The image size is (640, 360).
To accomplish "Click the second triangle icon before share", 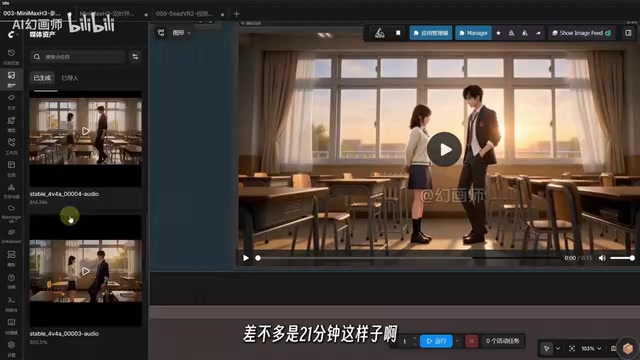I will click(525, 33).
